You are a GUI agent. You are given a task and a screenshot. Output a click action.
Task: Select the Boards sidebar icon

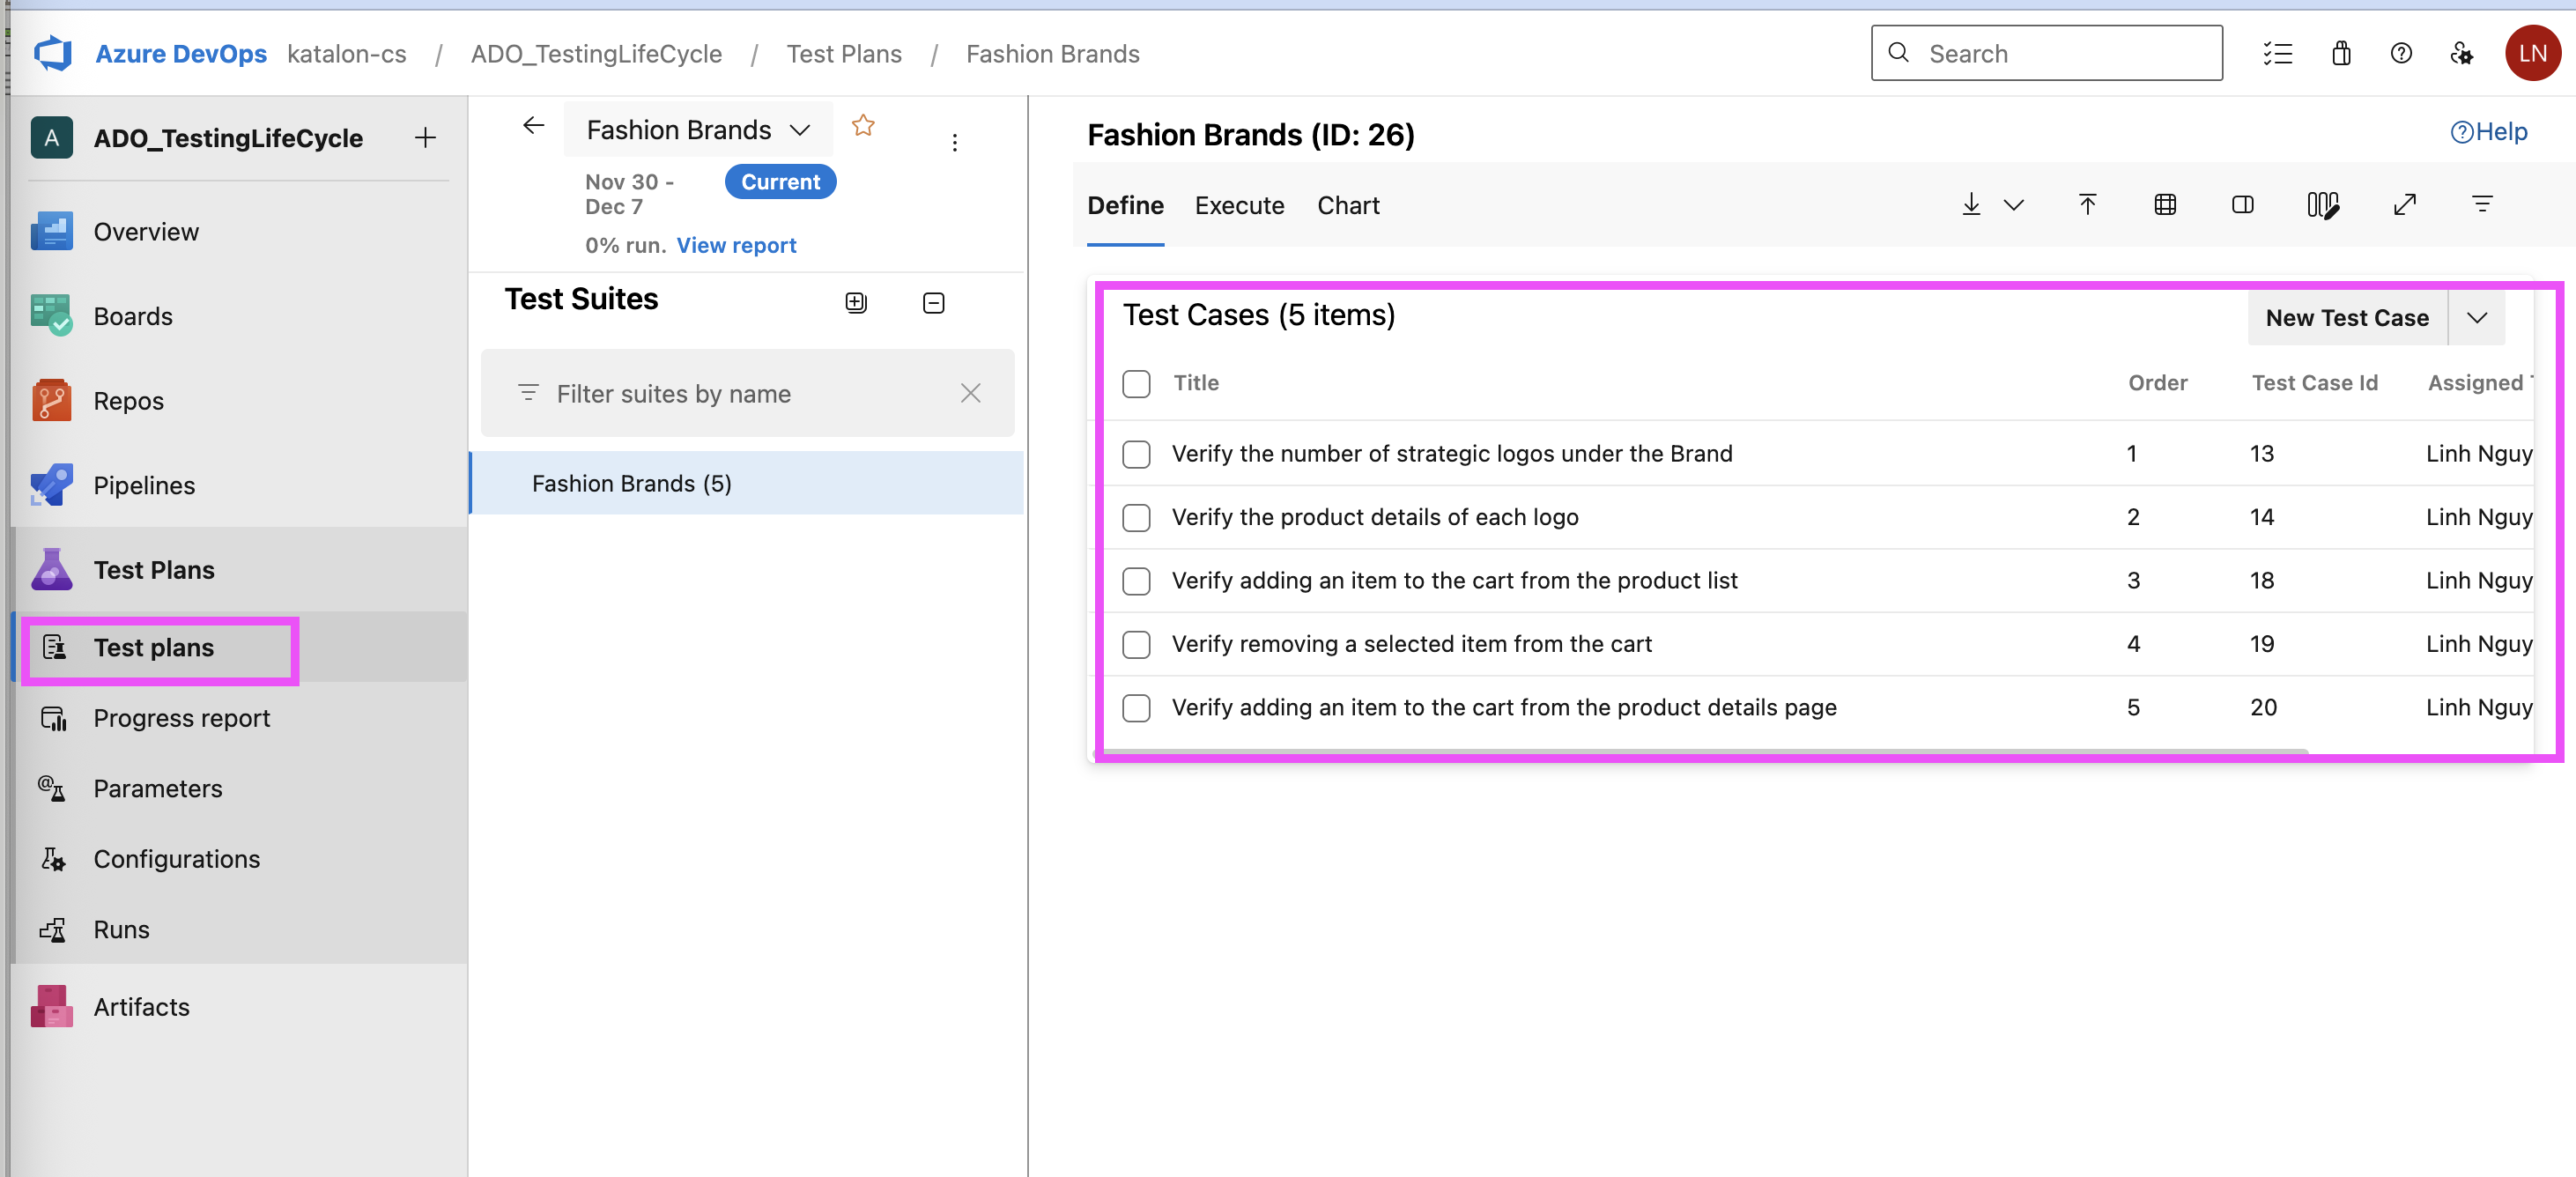coord(51,315)
